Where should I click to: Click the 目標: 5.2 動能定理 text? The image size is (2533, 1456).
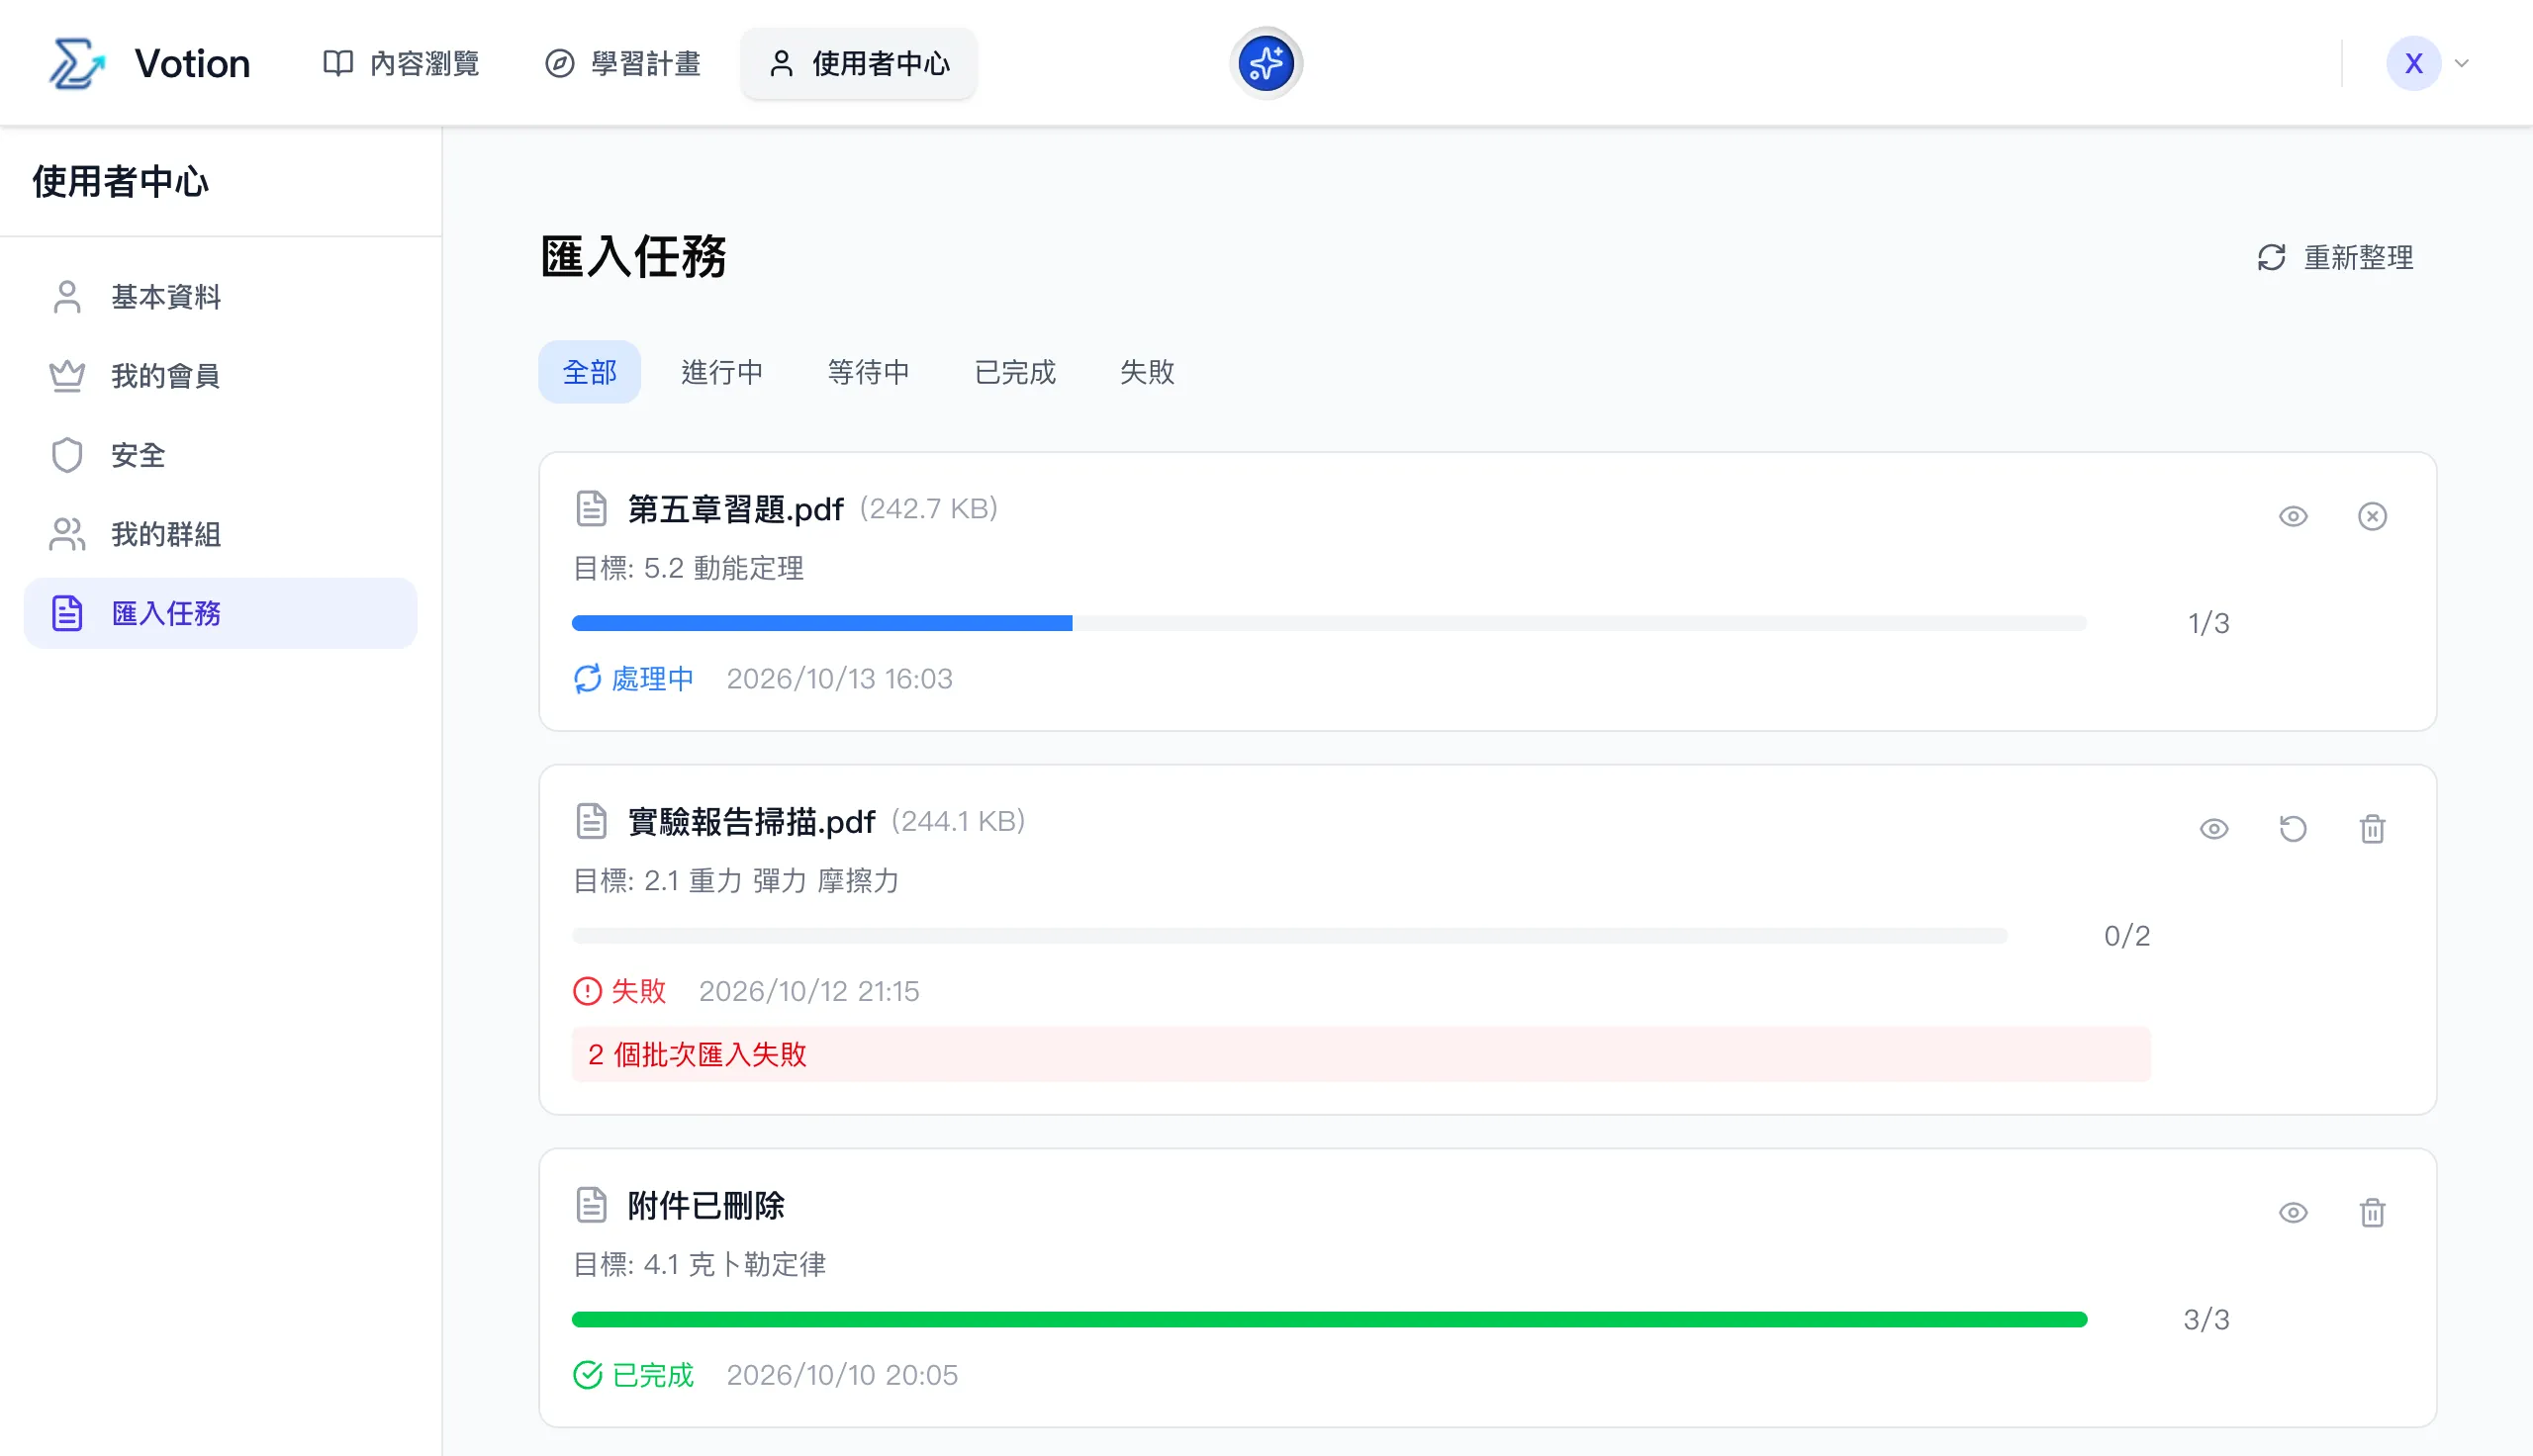click(688, 568)
